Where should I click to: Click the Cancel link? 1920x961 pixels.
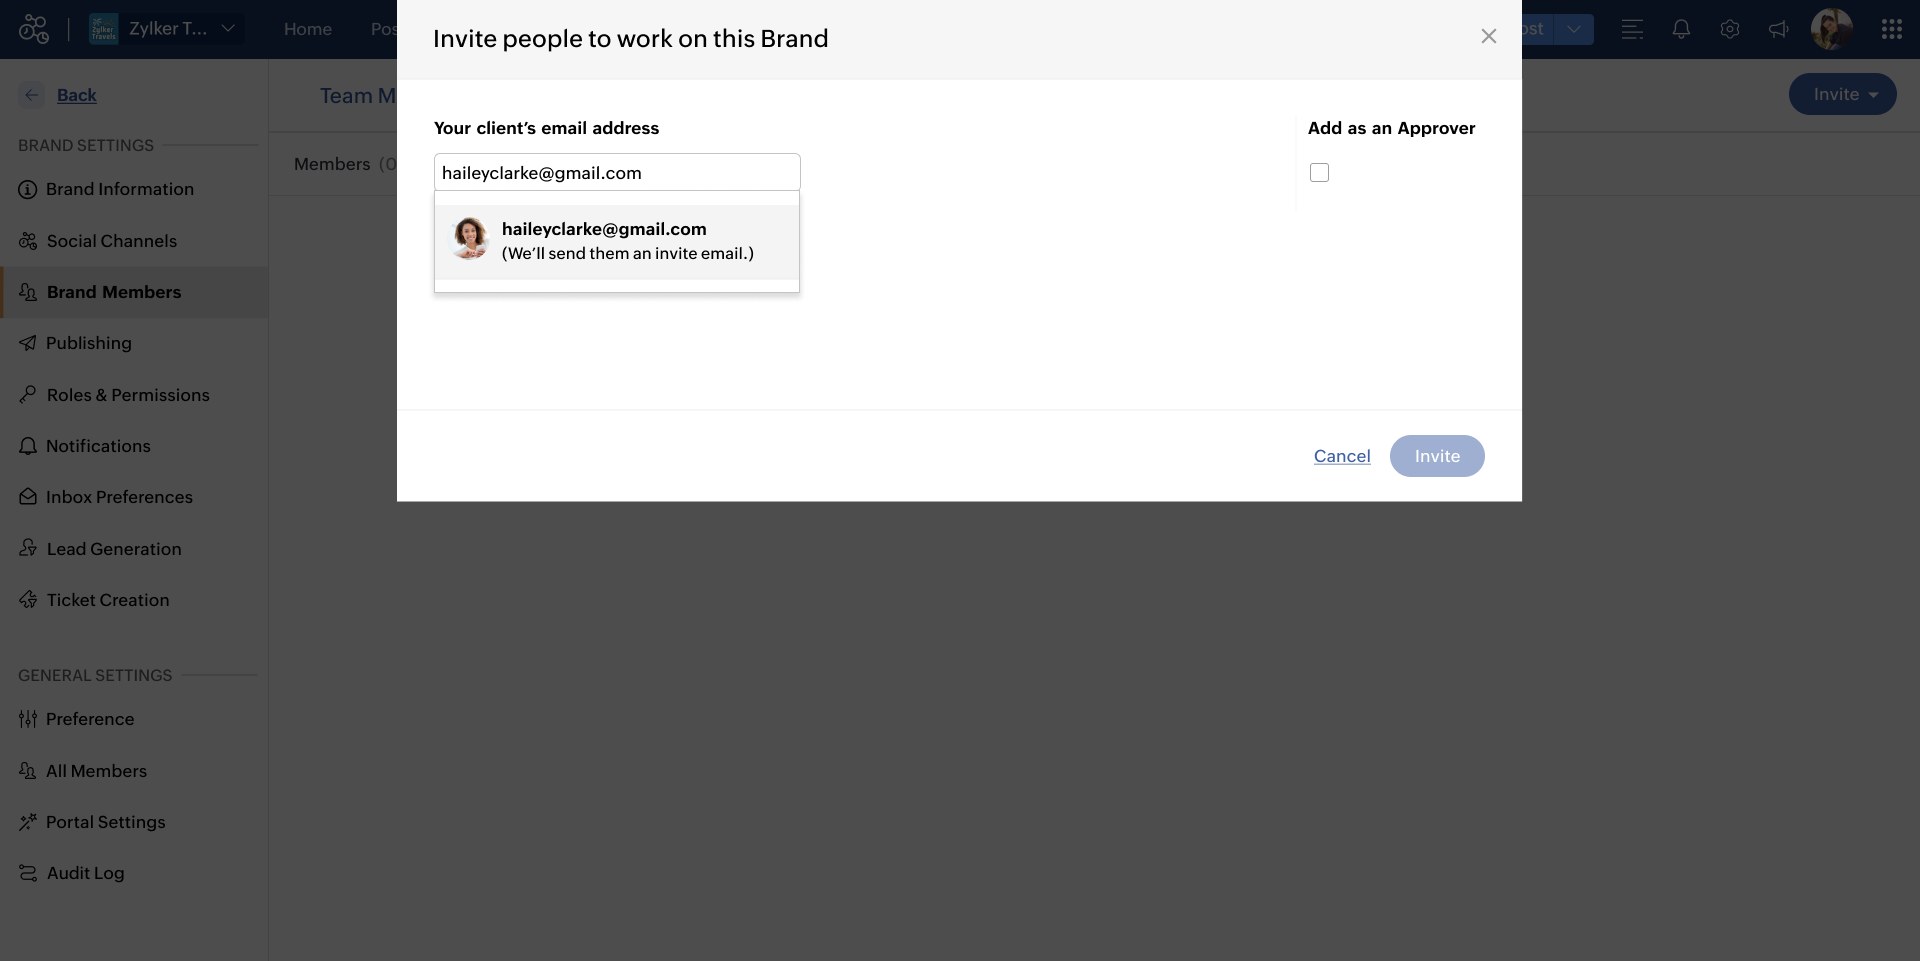click(x=1342, y=456)
